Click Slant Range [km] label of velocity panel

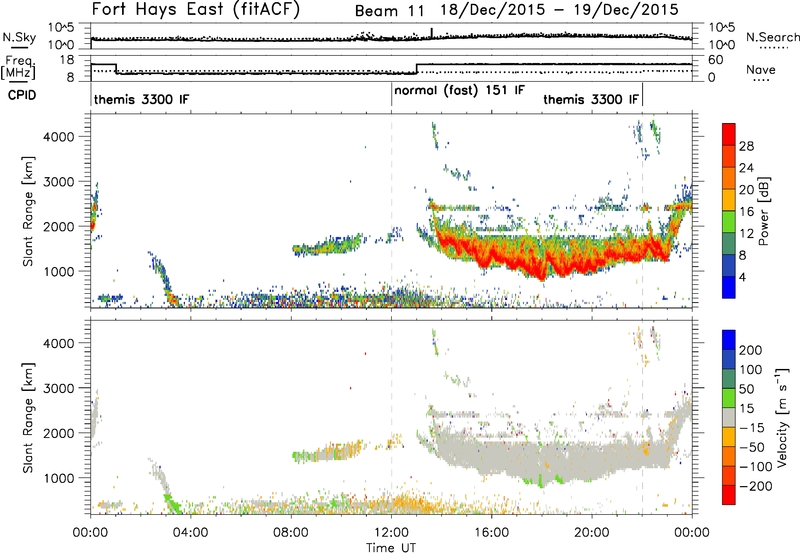(x=28, y=418)
